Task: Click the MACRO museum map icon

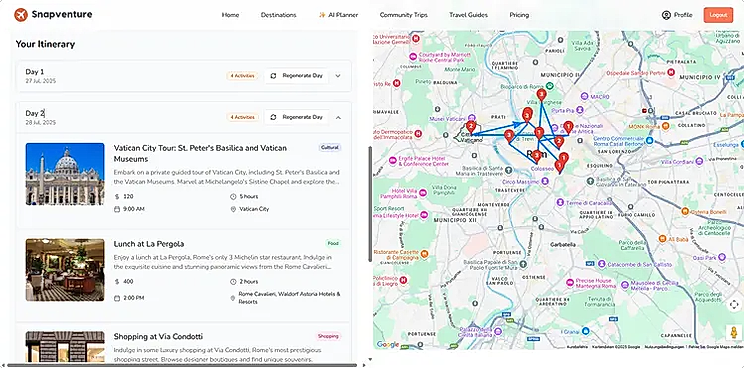Action: [x=585, y=96]
